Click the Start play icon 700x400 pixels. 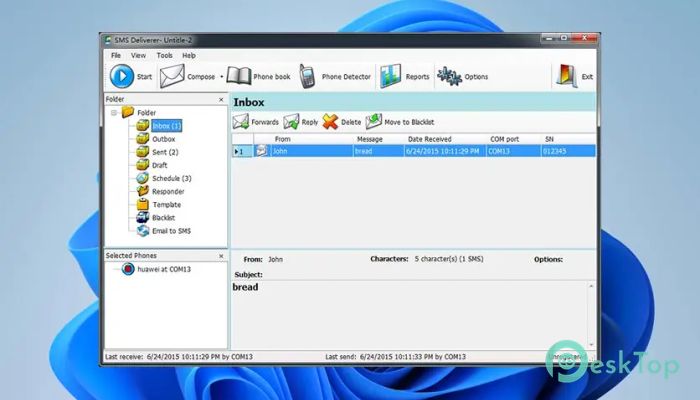[121, 76]
